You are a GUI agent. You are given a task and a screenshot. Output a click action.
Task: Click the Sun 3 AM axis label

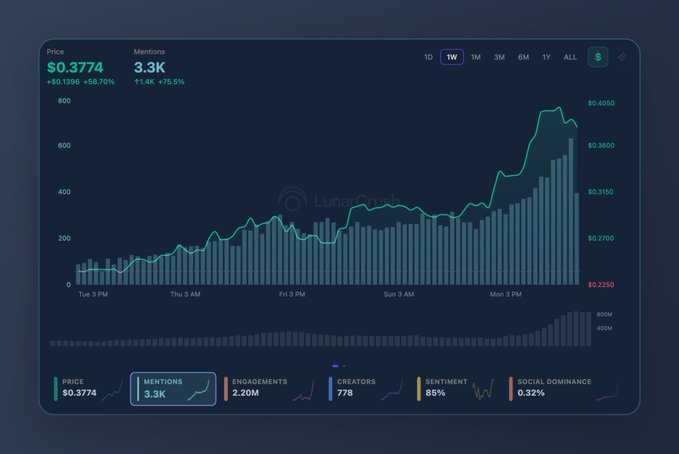click(398, 294)
